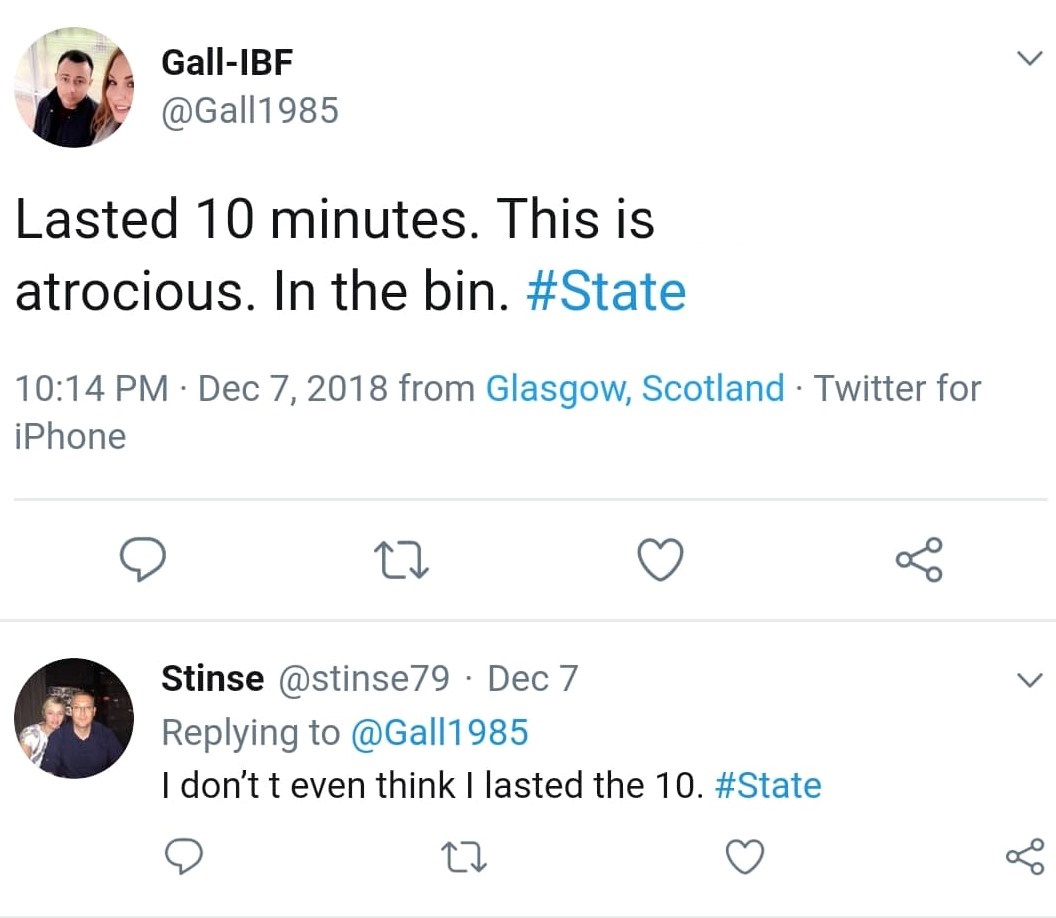Click the 'Twitter for iPhone' source label

coord(897,388)
